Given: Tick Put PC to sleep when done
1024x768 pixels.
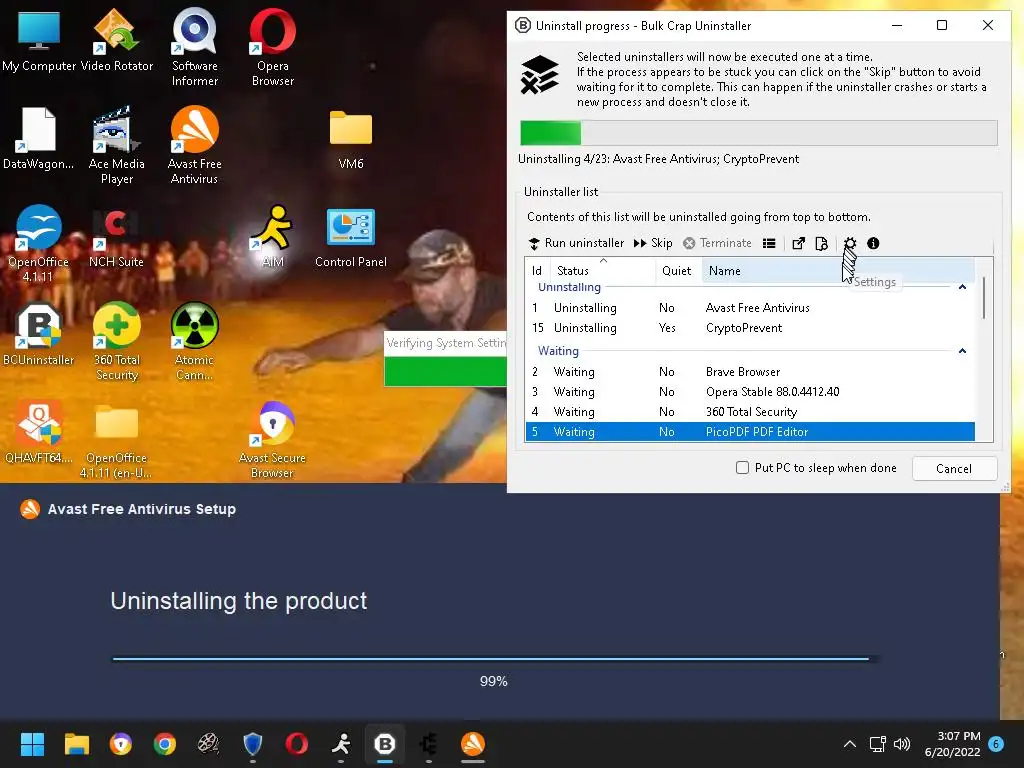Looking at the screenshot, I should (743, 468).
